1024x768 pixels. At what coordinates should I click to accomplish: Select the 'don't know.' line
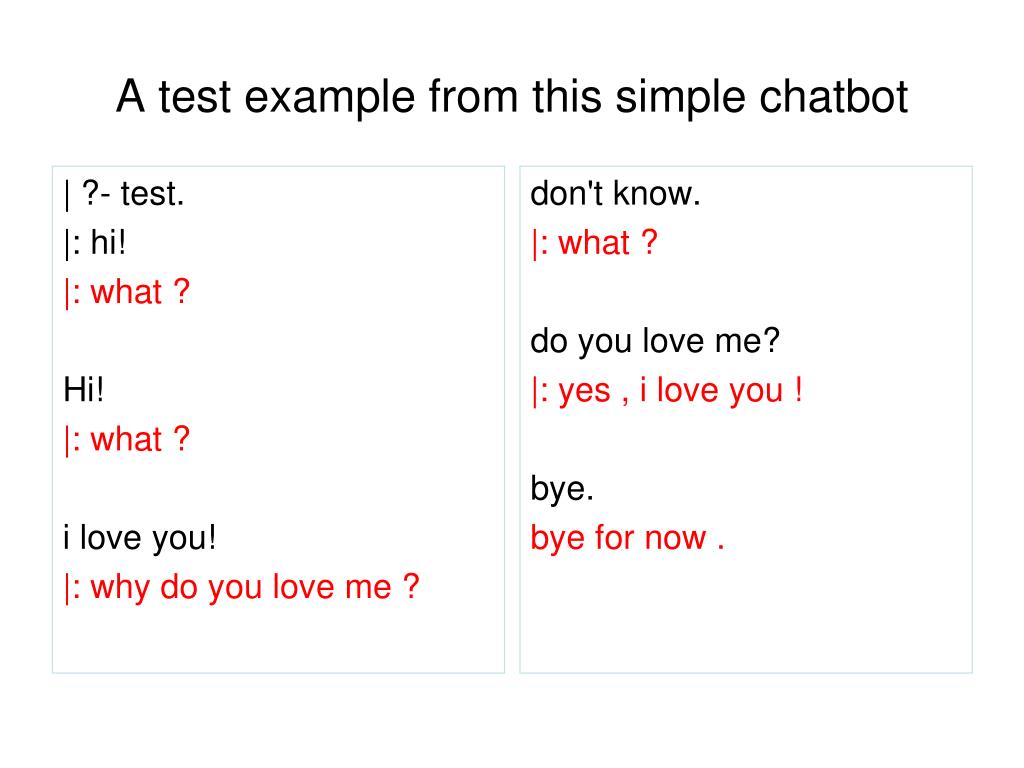pos(615,193)
